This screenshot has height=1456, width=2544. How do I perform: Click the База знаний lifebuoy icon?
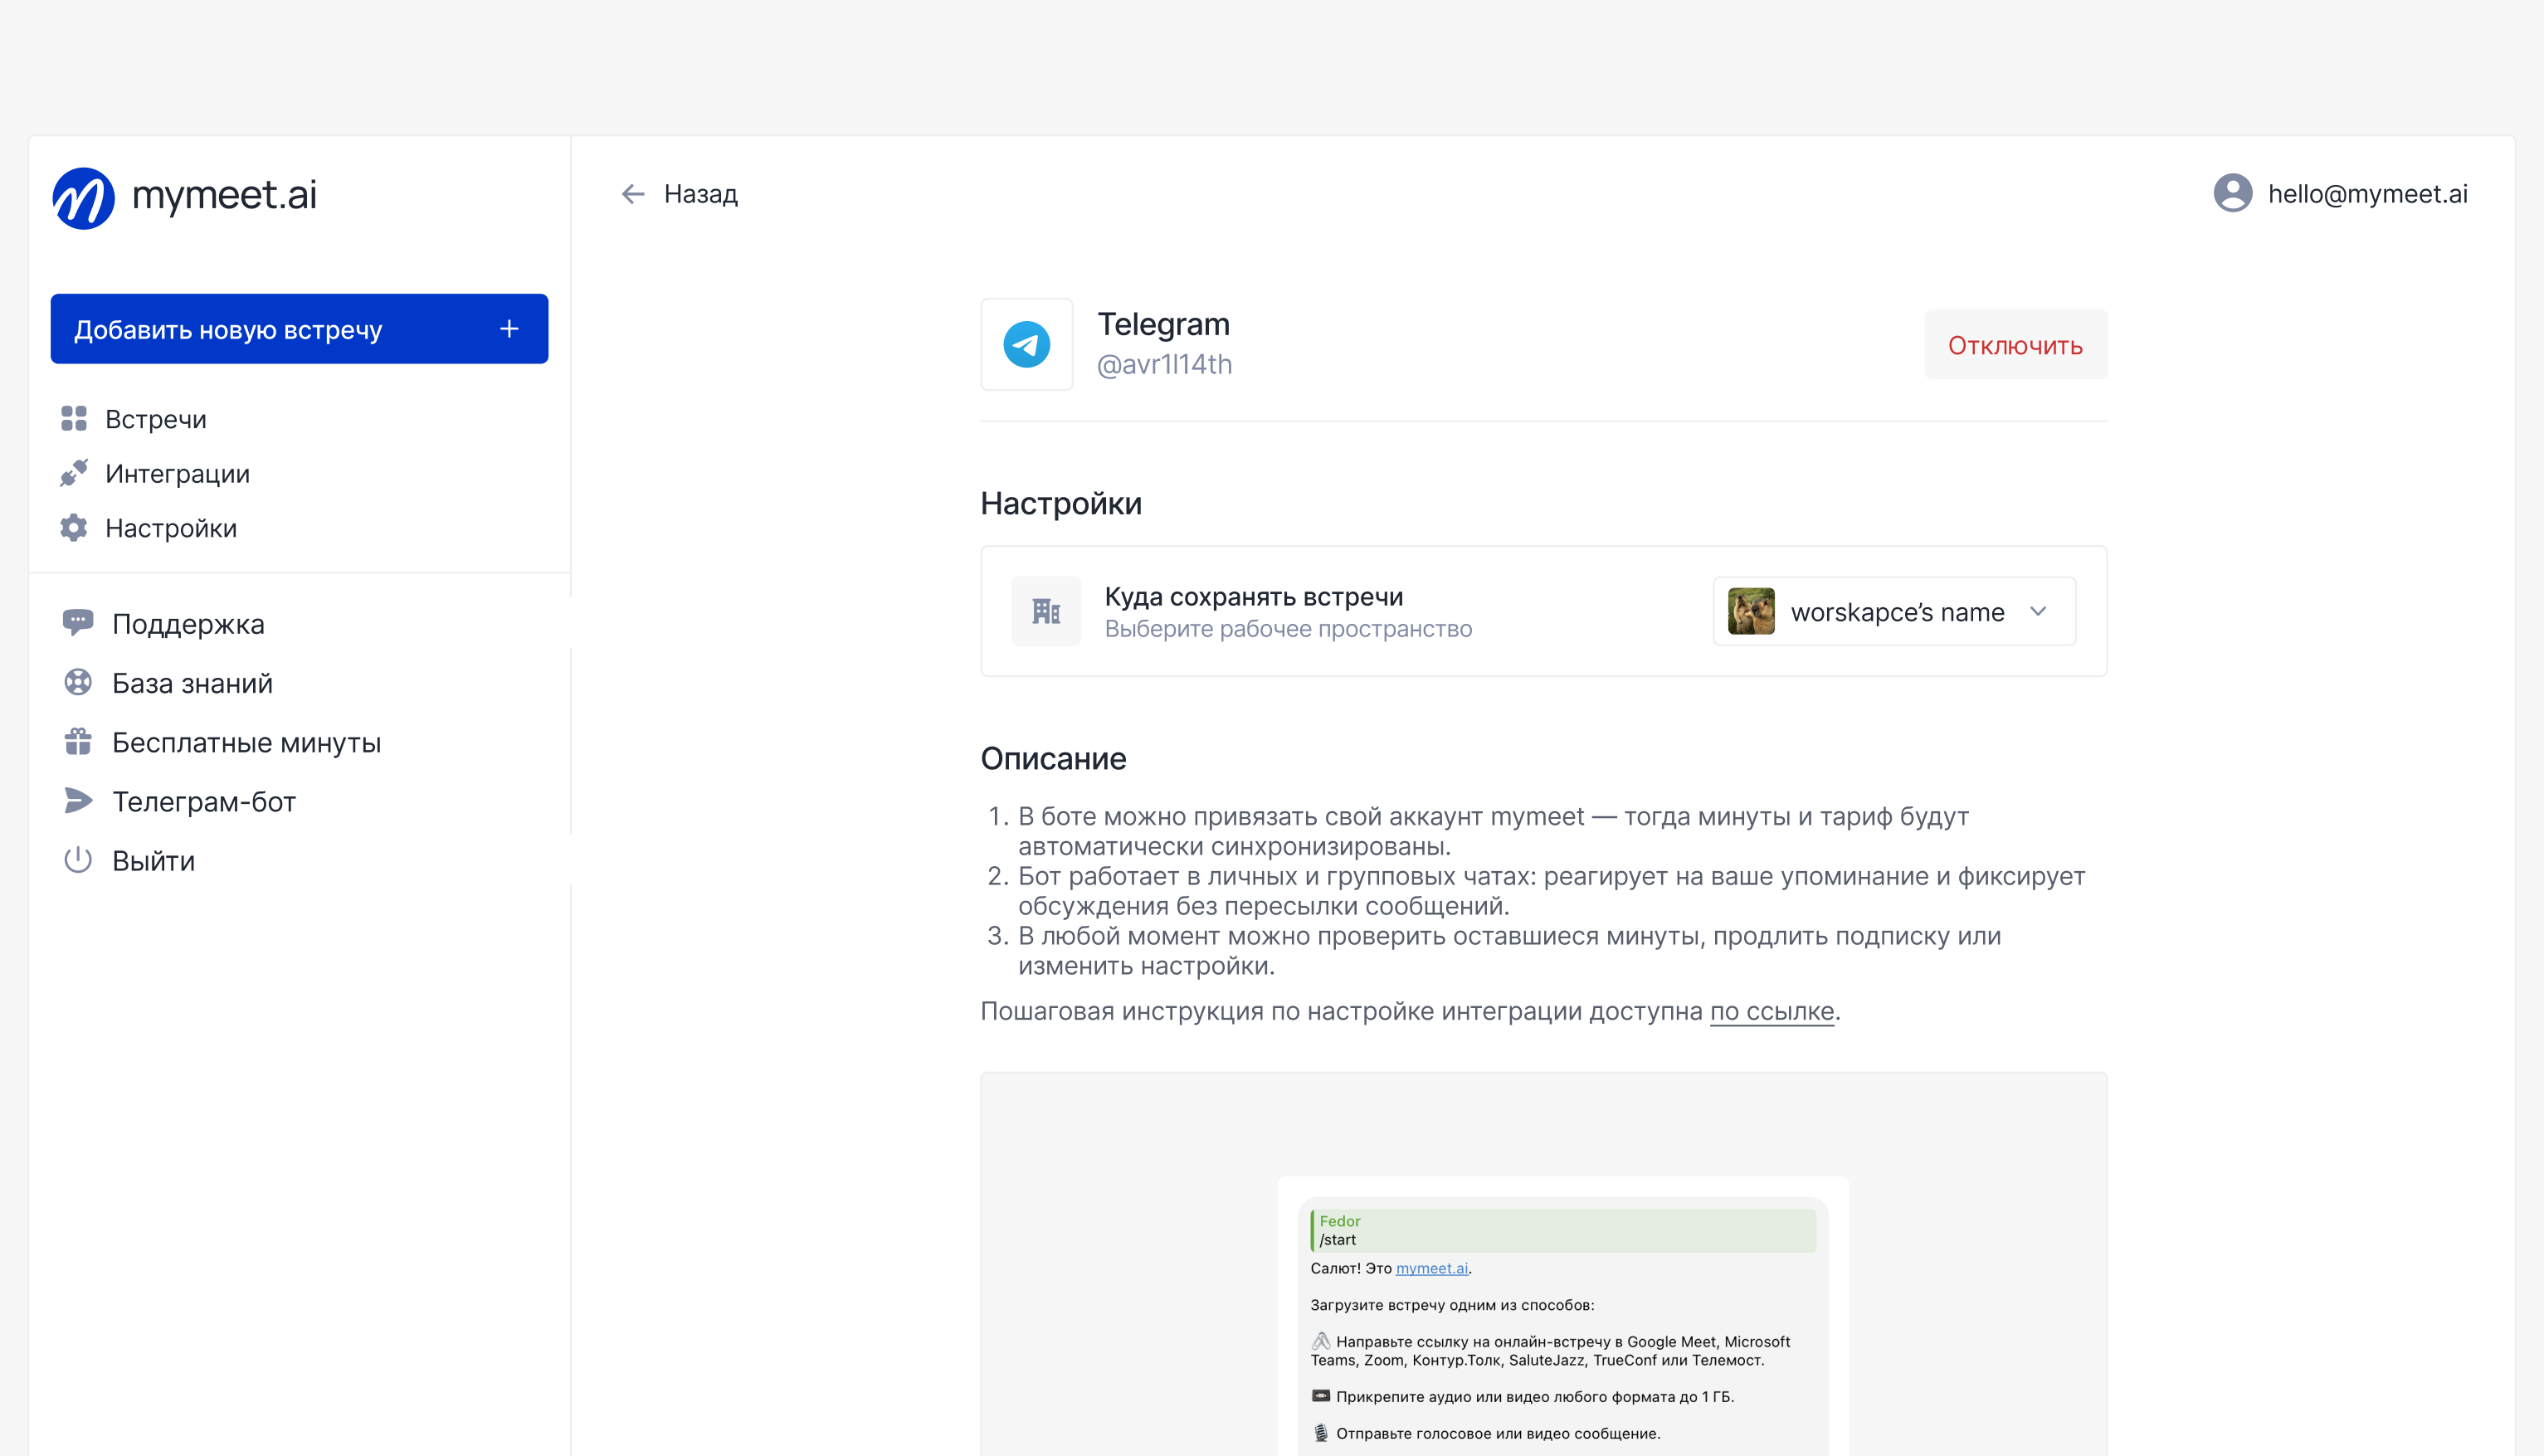78,683
